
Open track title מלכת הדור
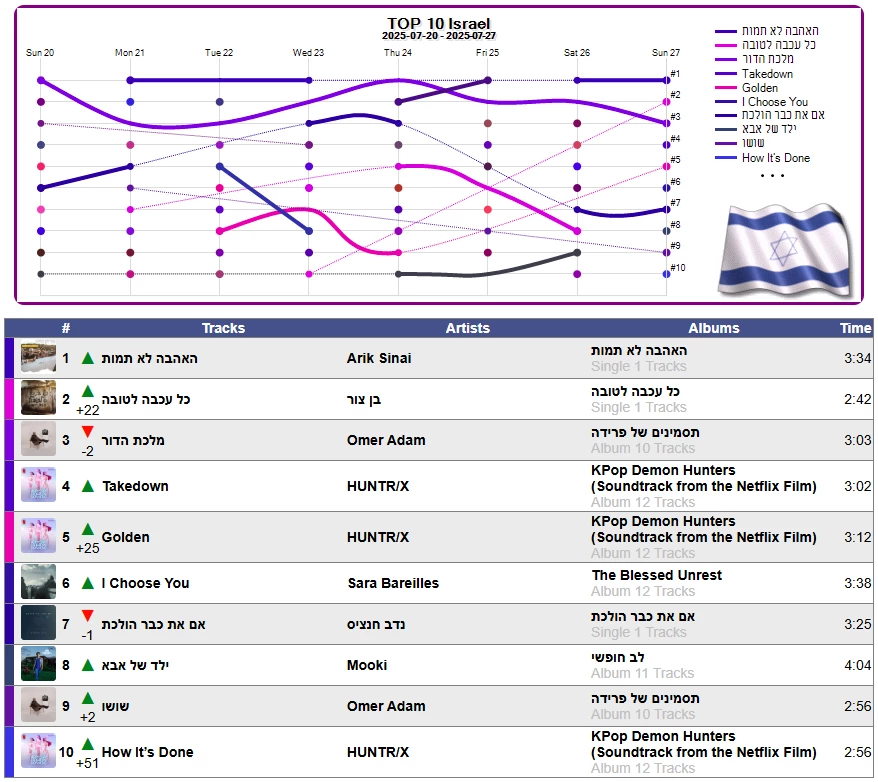tap(133, 440)
